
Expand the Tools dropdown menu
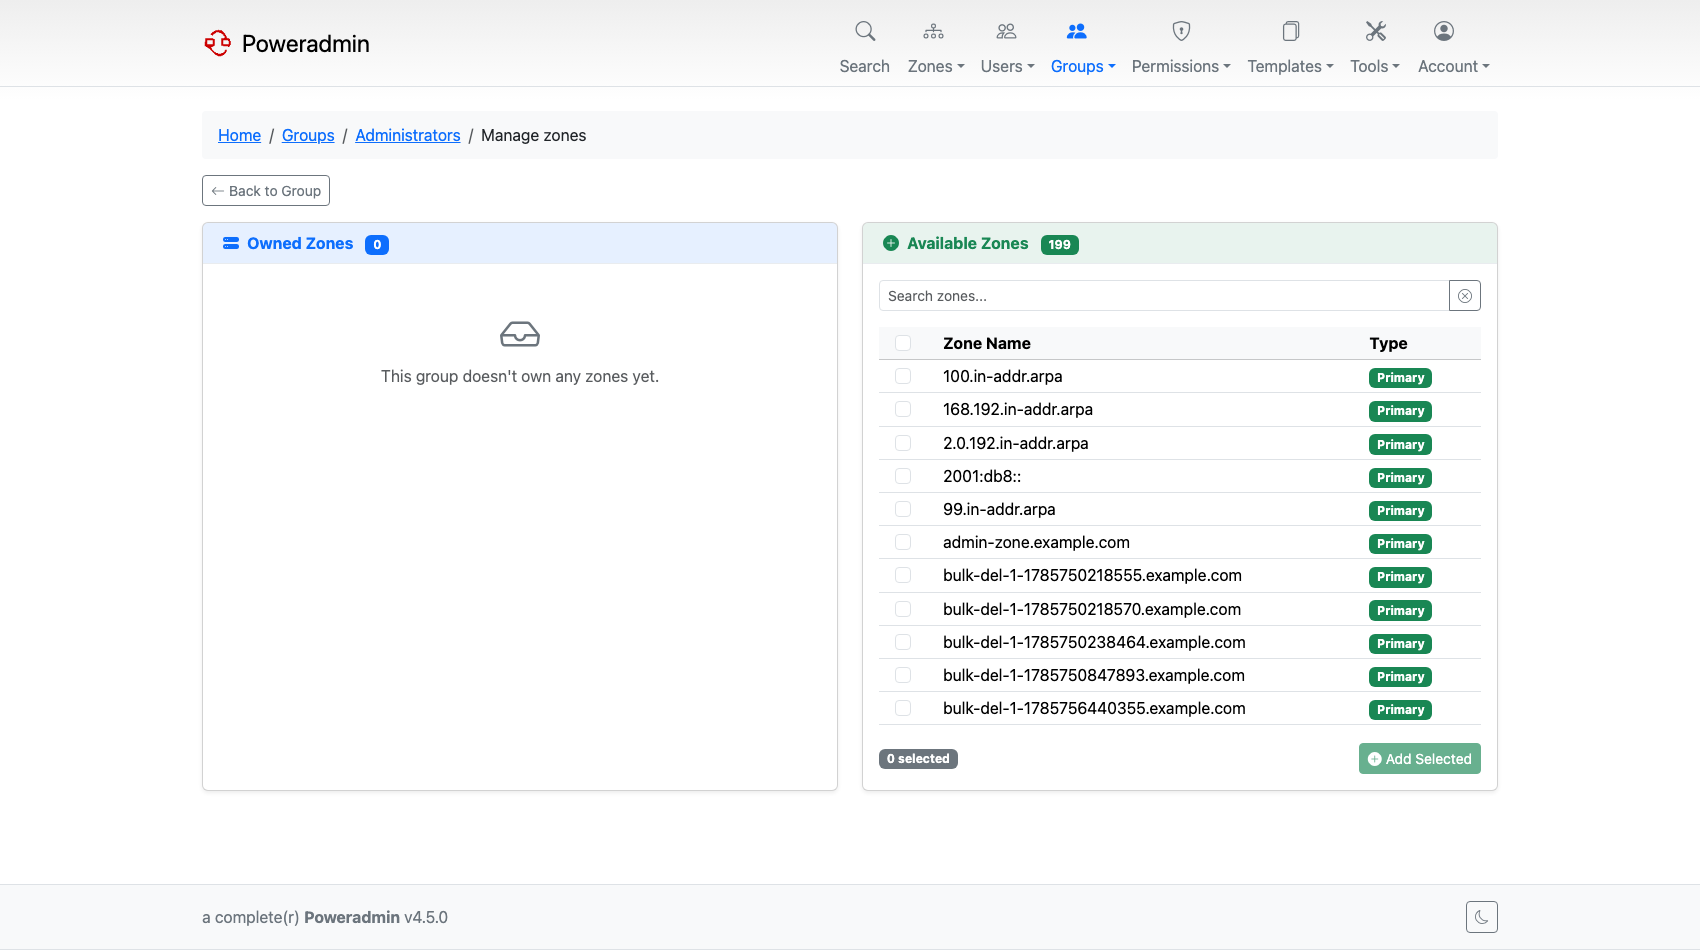(1375, 66)
